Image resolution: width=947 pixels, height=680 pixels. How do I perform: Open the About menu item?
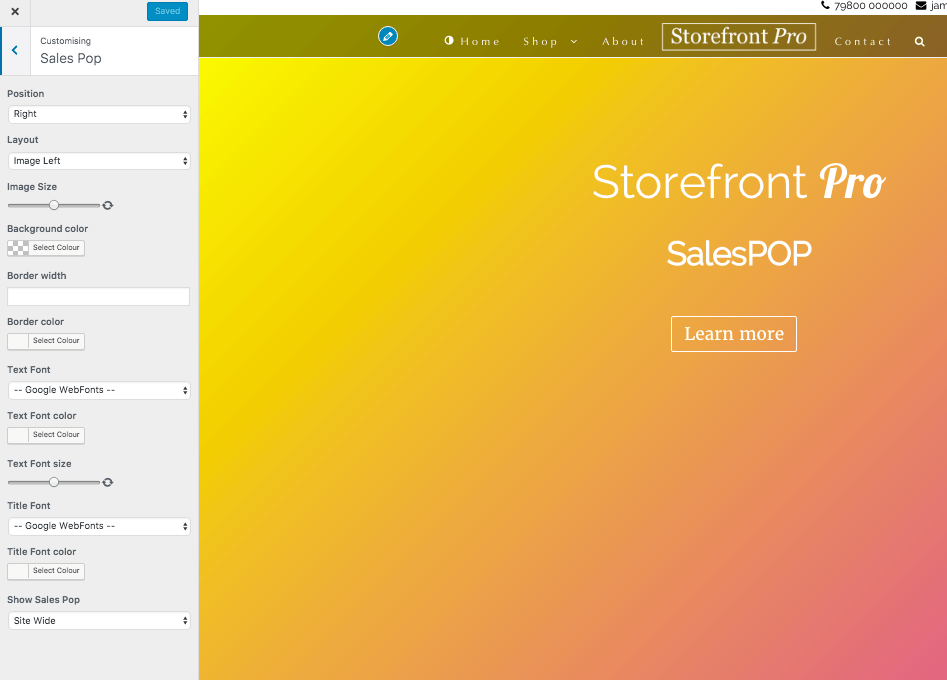click(x=623, y=42)
